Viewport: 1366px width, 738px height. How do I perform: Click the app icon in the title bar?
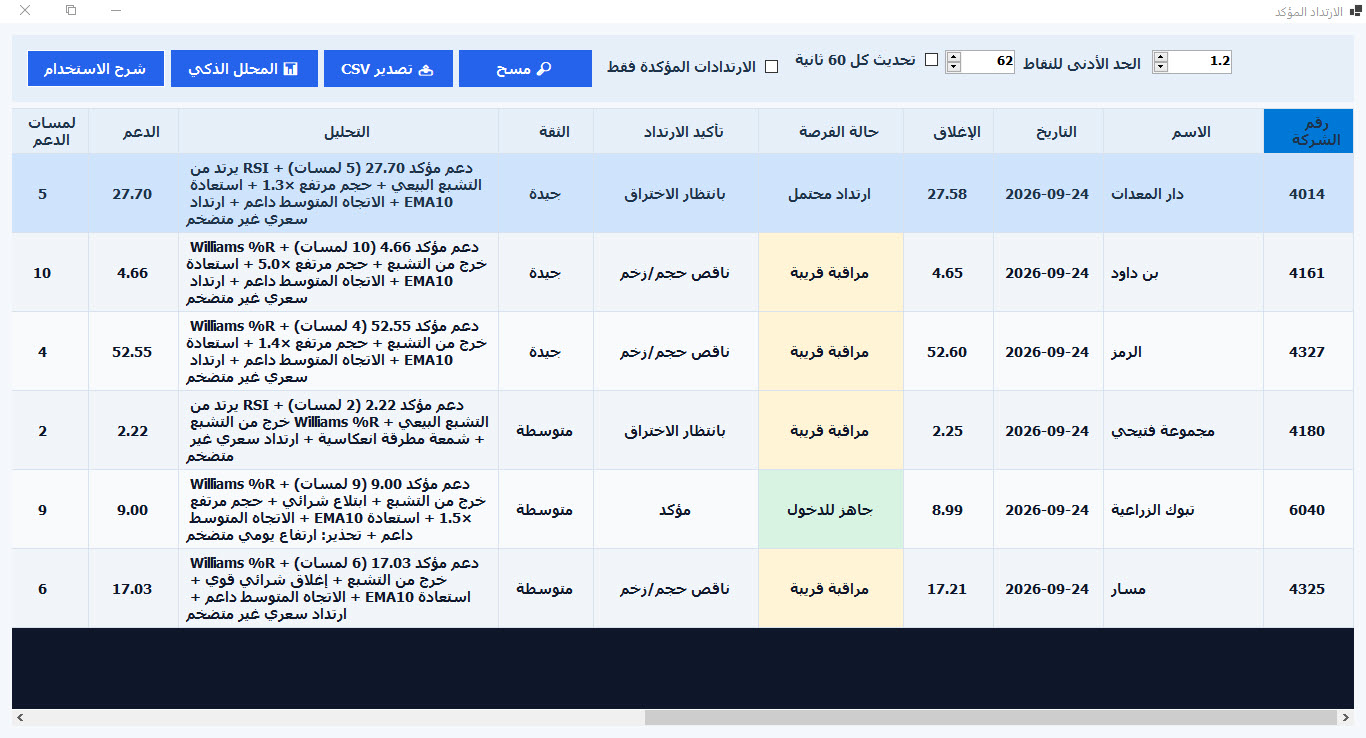point(1355,10)
